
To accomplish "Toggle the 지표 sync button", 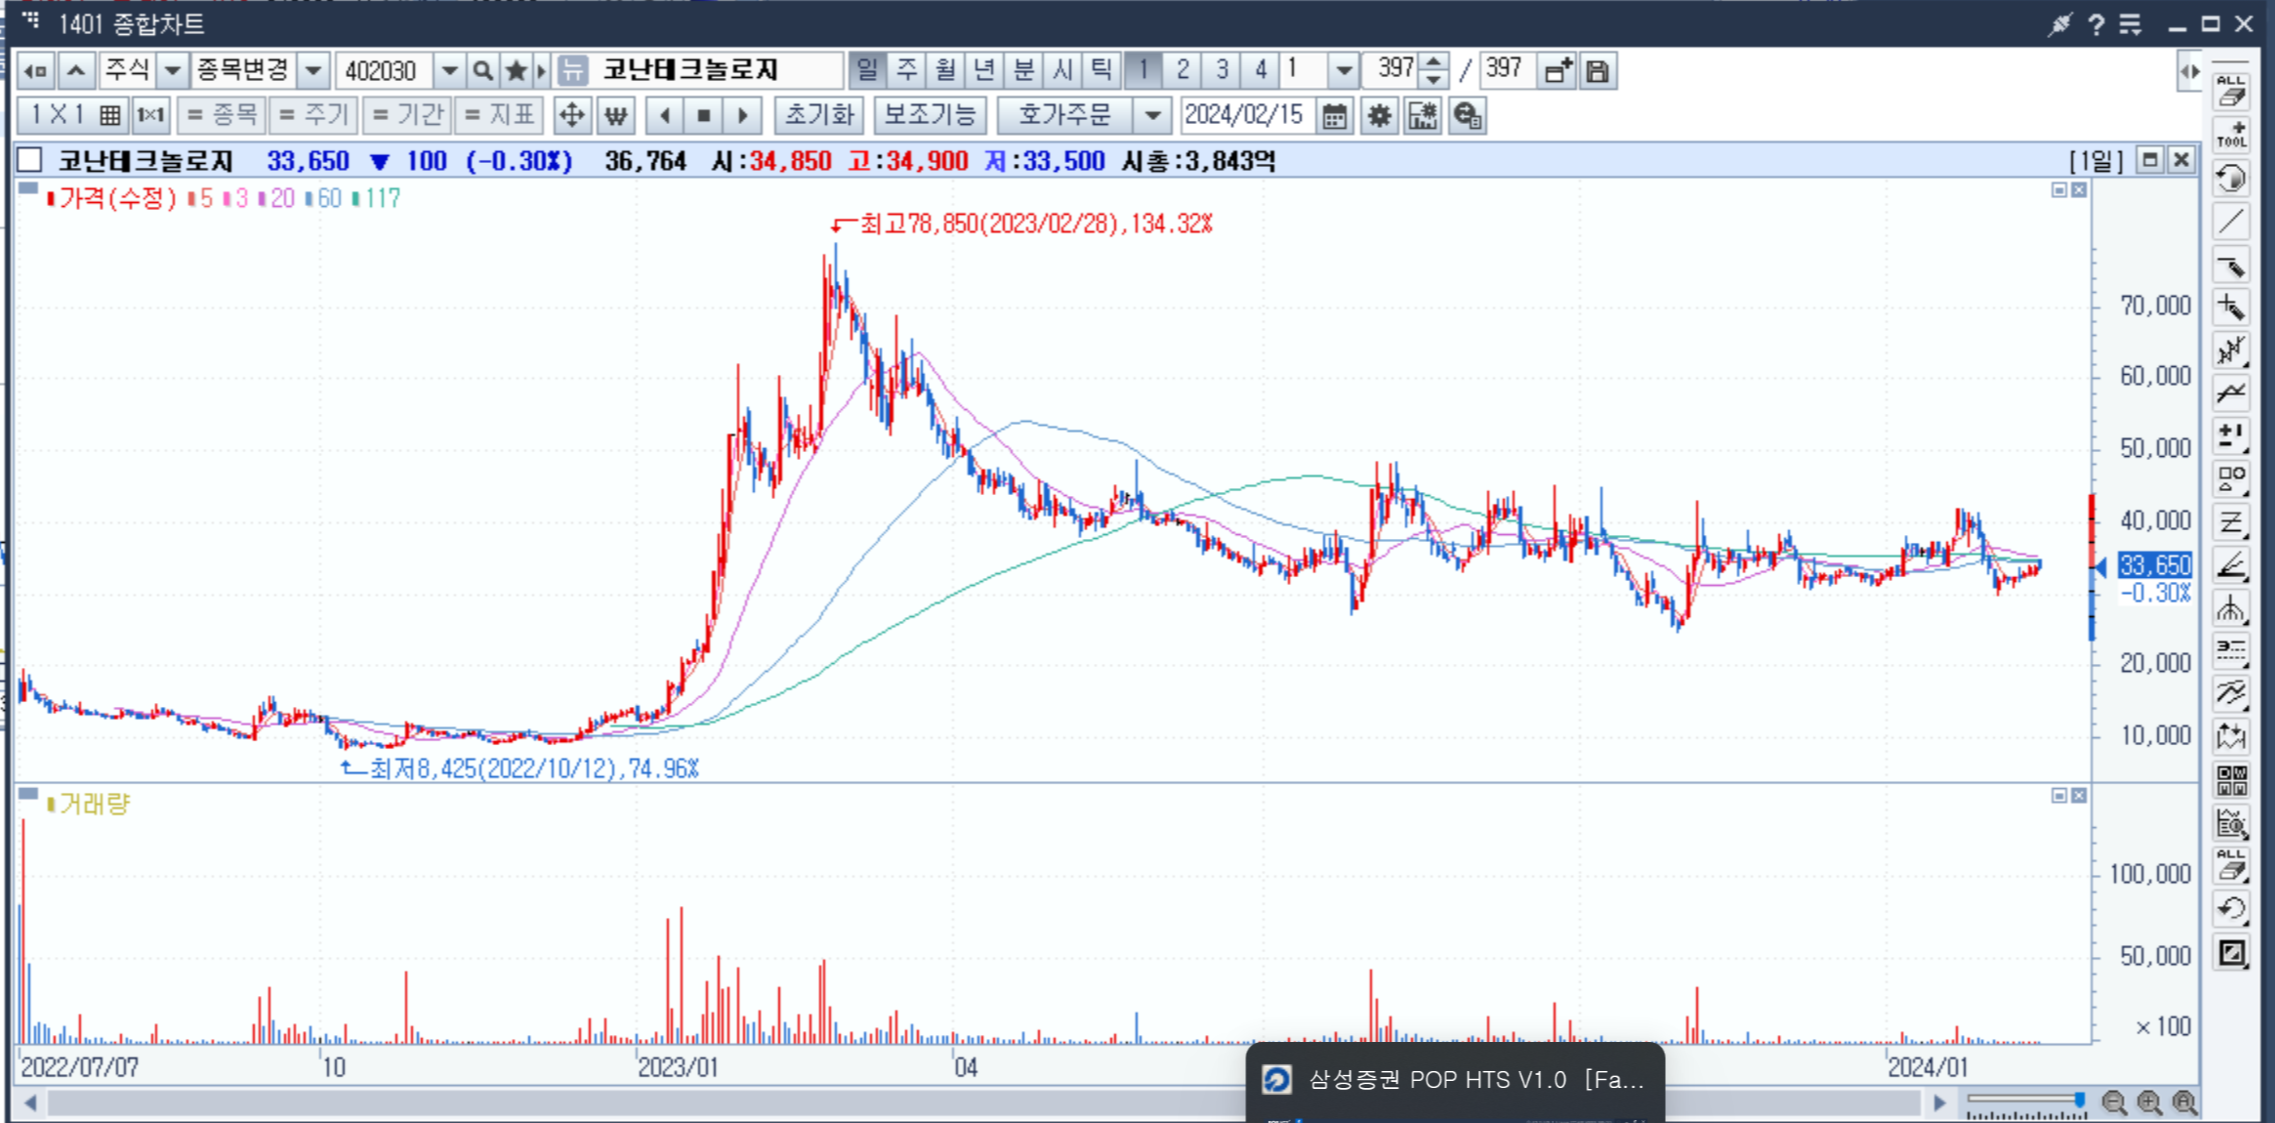I will (x=499, y=116).
